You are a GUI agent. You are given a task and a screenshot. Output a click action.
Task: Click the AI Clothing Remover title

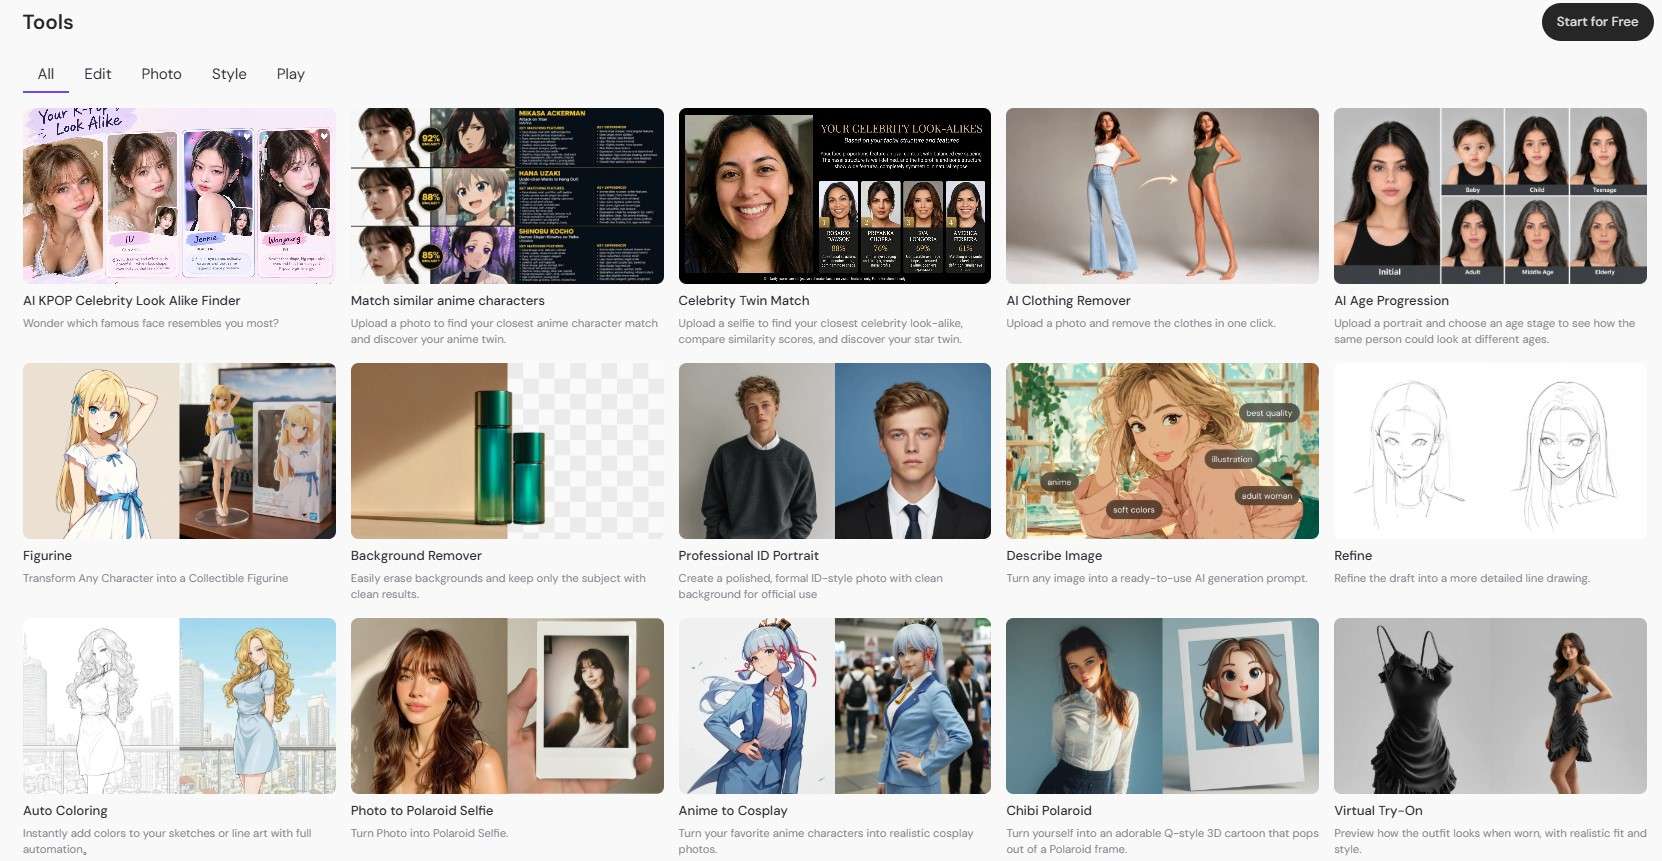(1068, 301)
